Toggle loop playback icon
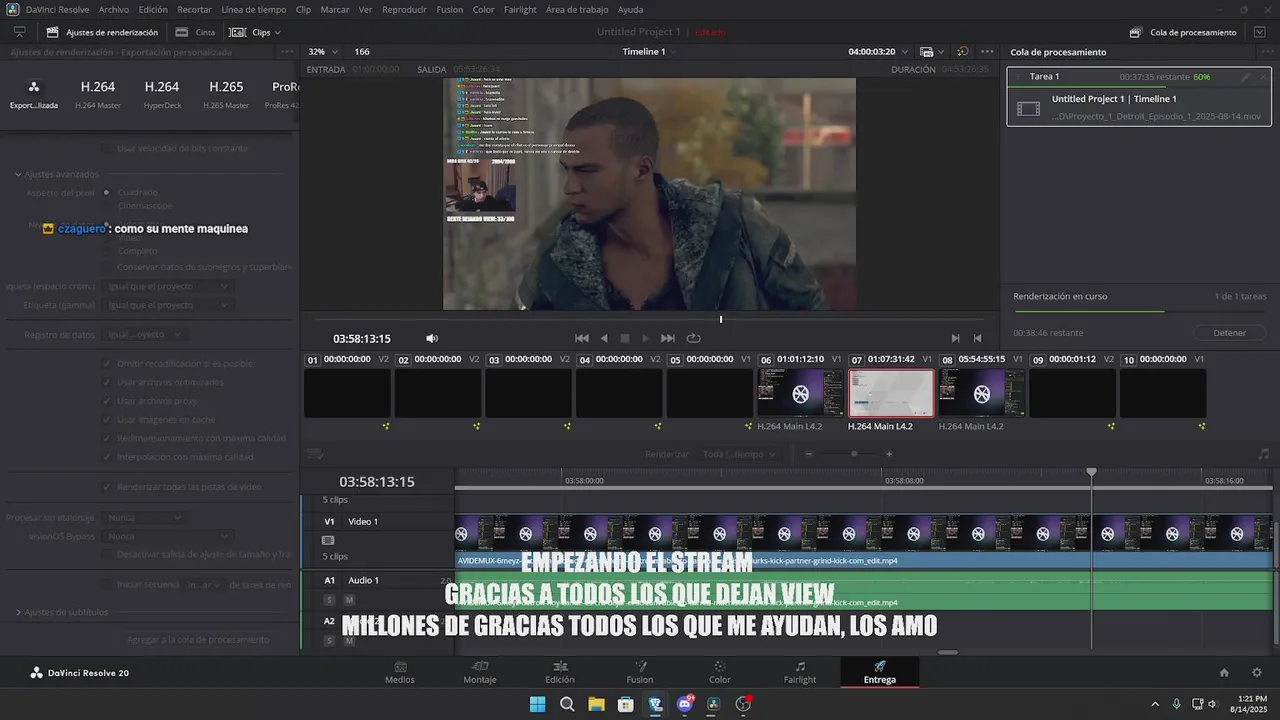Image resolution: width=1280 pixels, height=720 pixels. (x=693, y=339)
